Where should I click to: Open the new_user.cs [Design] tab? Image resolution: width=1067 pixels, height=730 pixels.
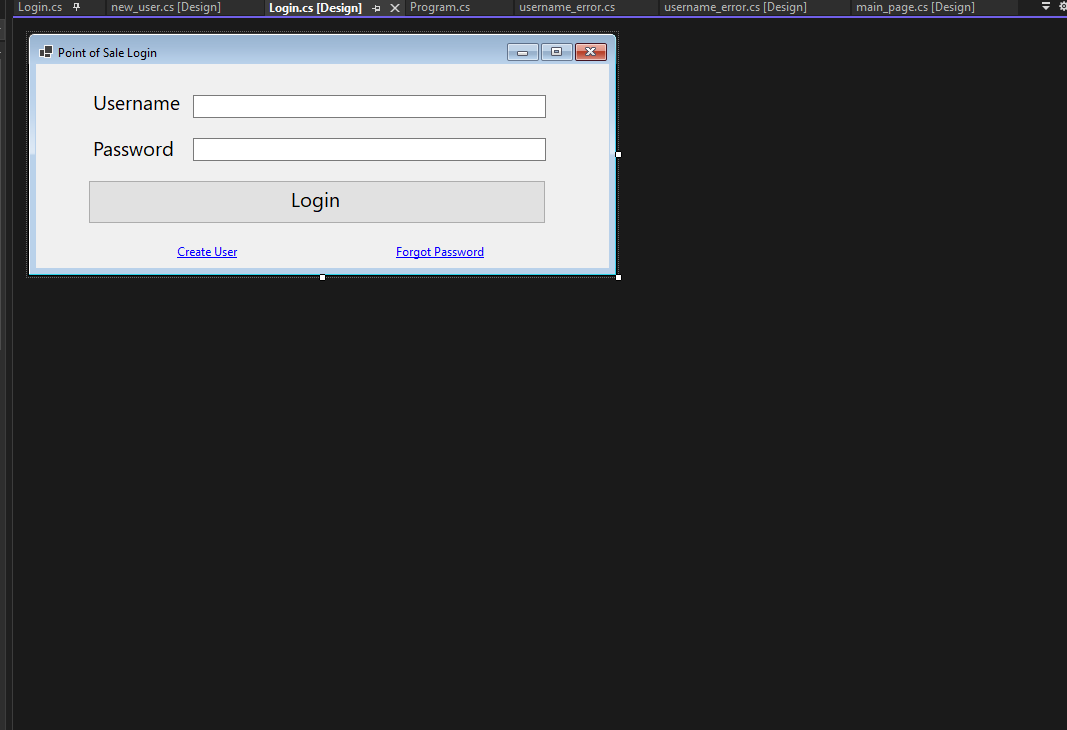(166, 7)
